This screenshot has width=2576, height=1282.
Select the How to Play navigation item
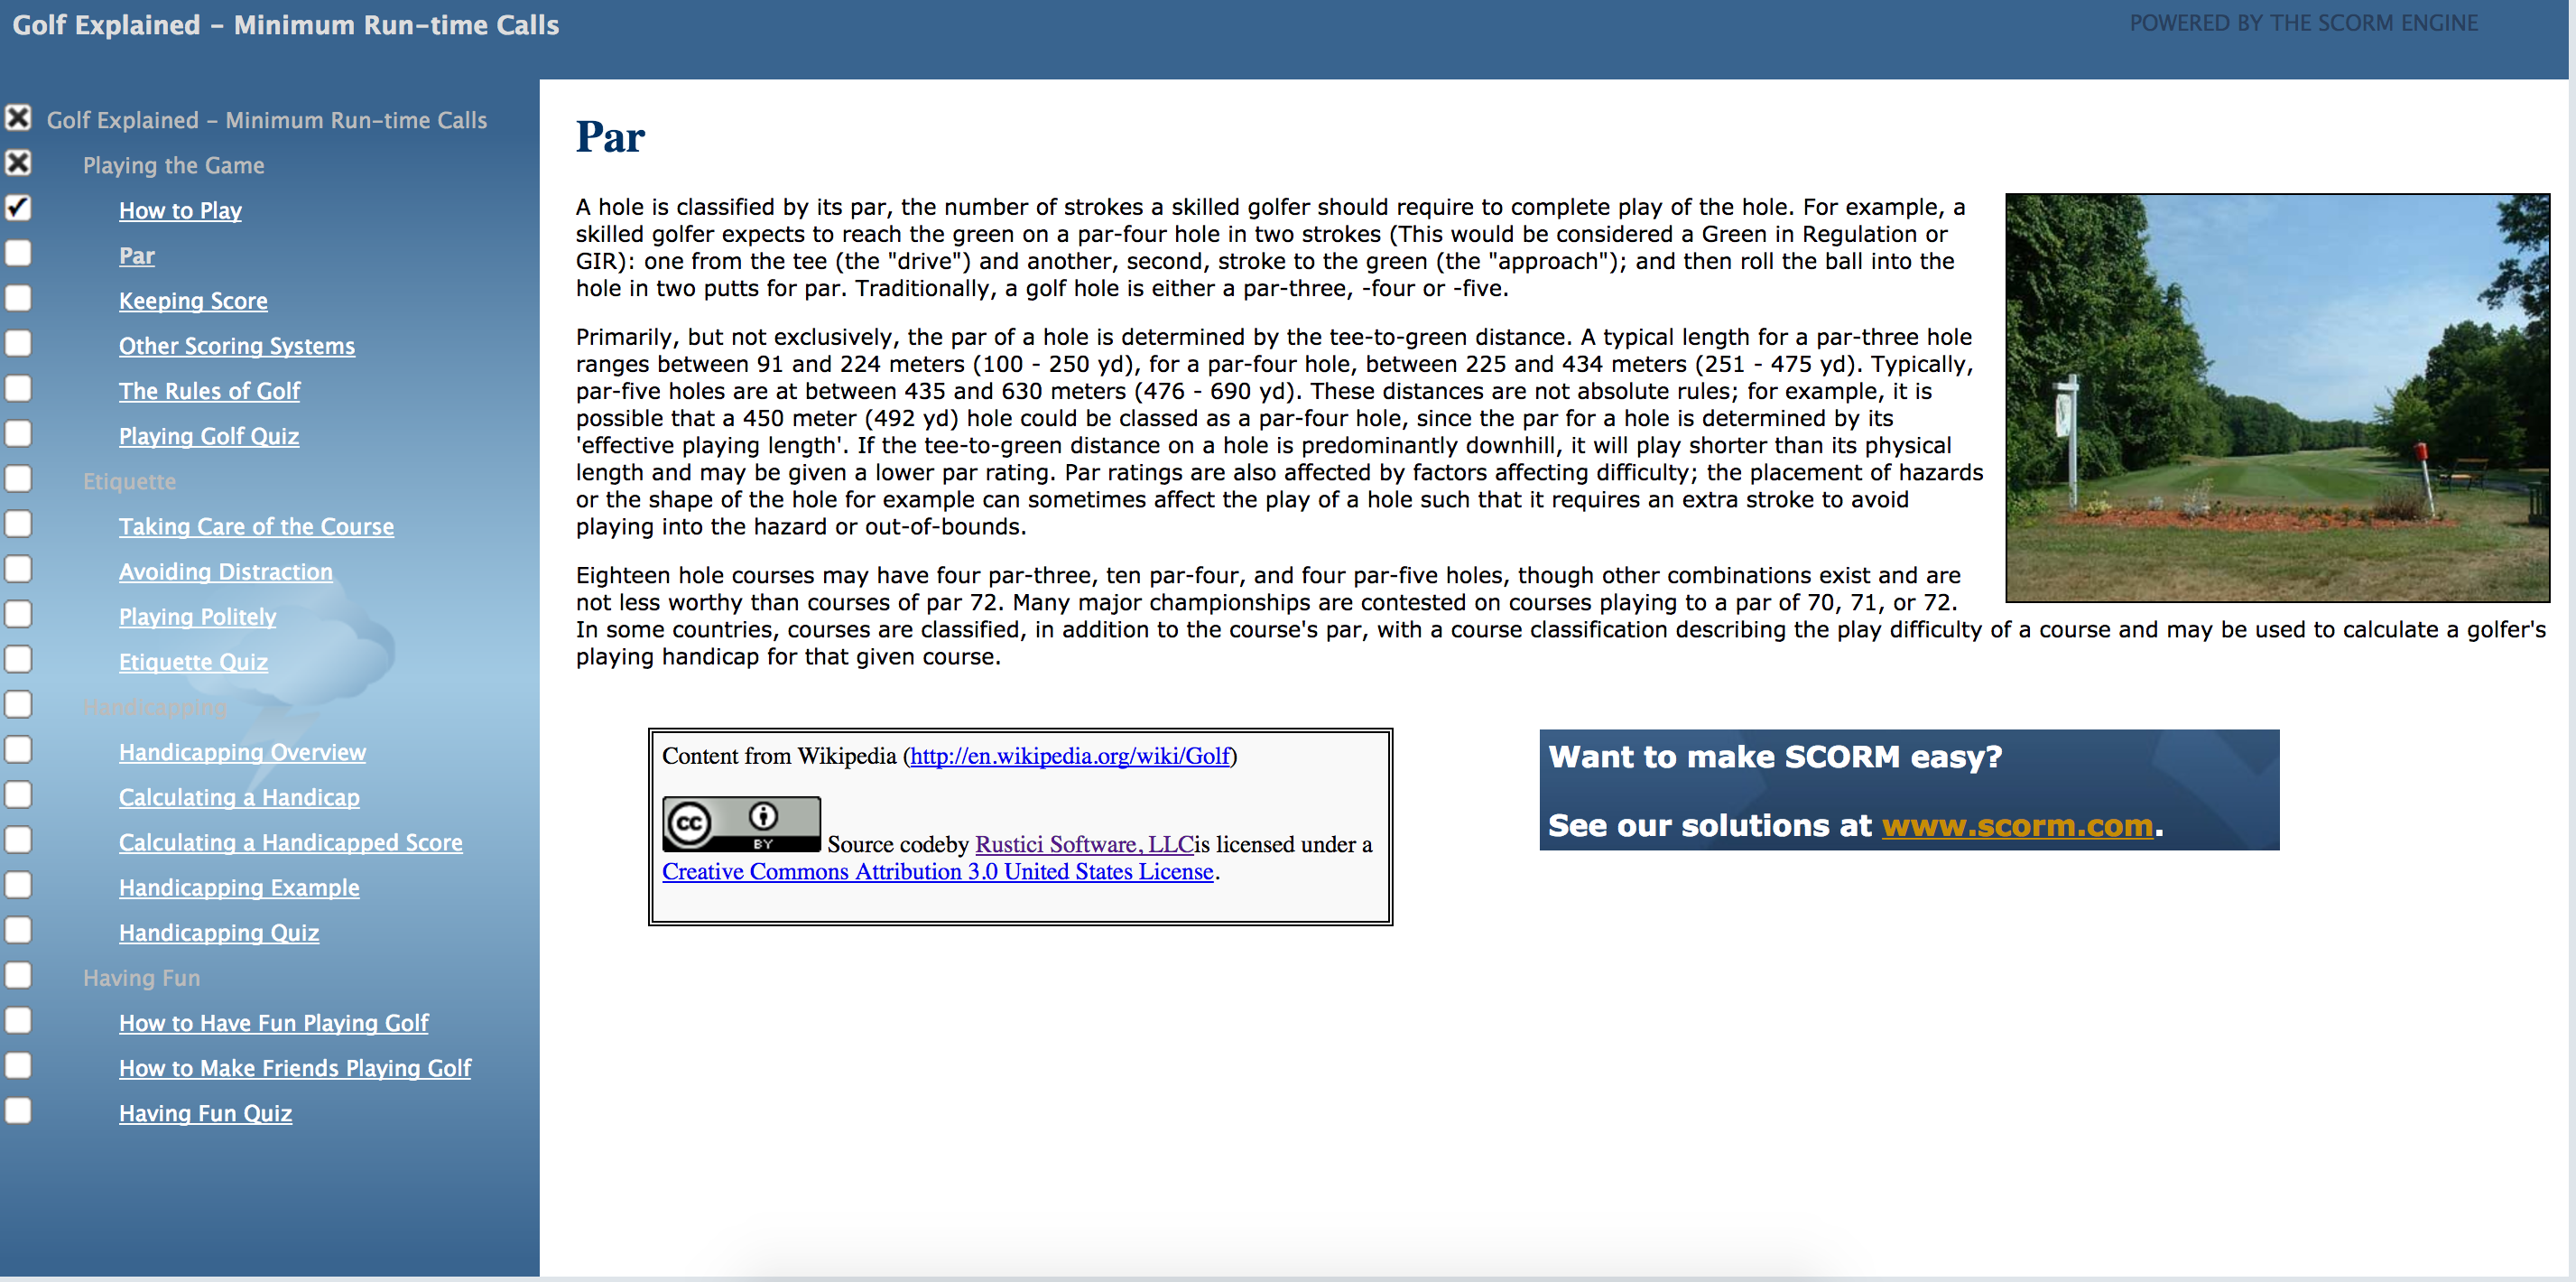click(179, 210)
